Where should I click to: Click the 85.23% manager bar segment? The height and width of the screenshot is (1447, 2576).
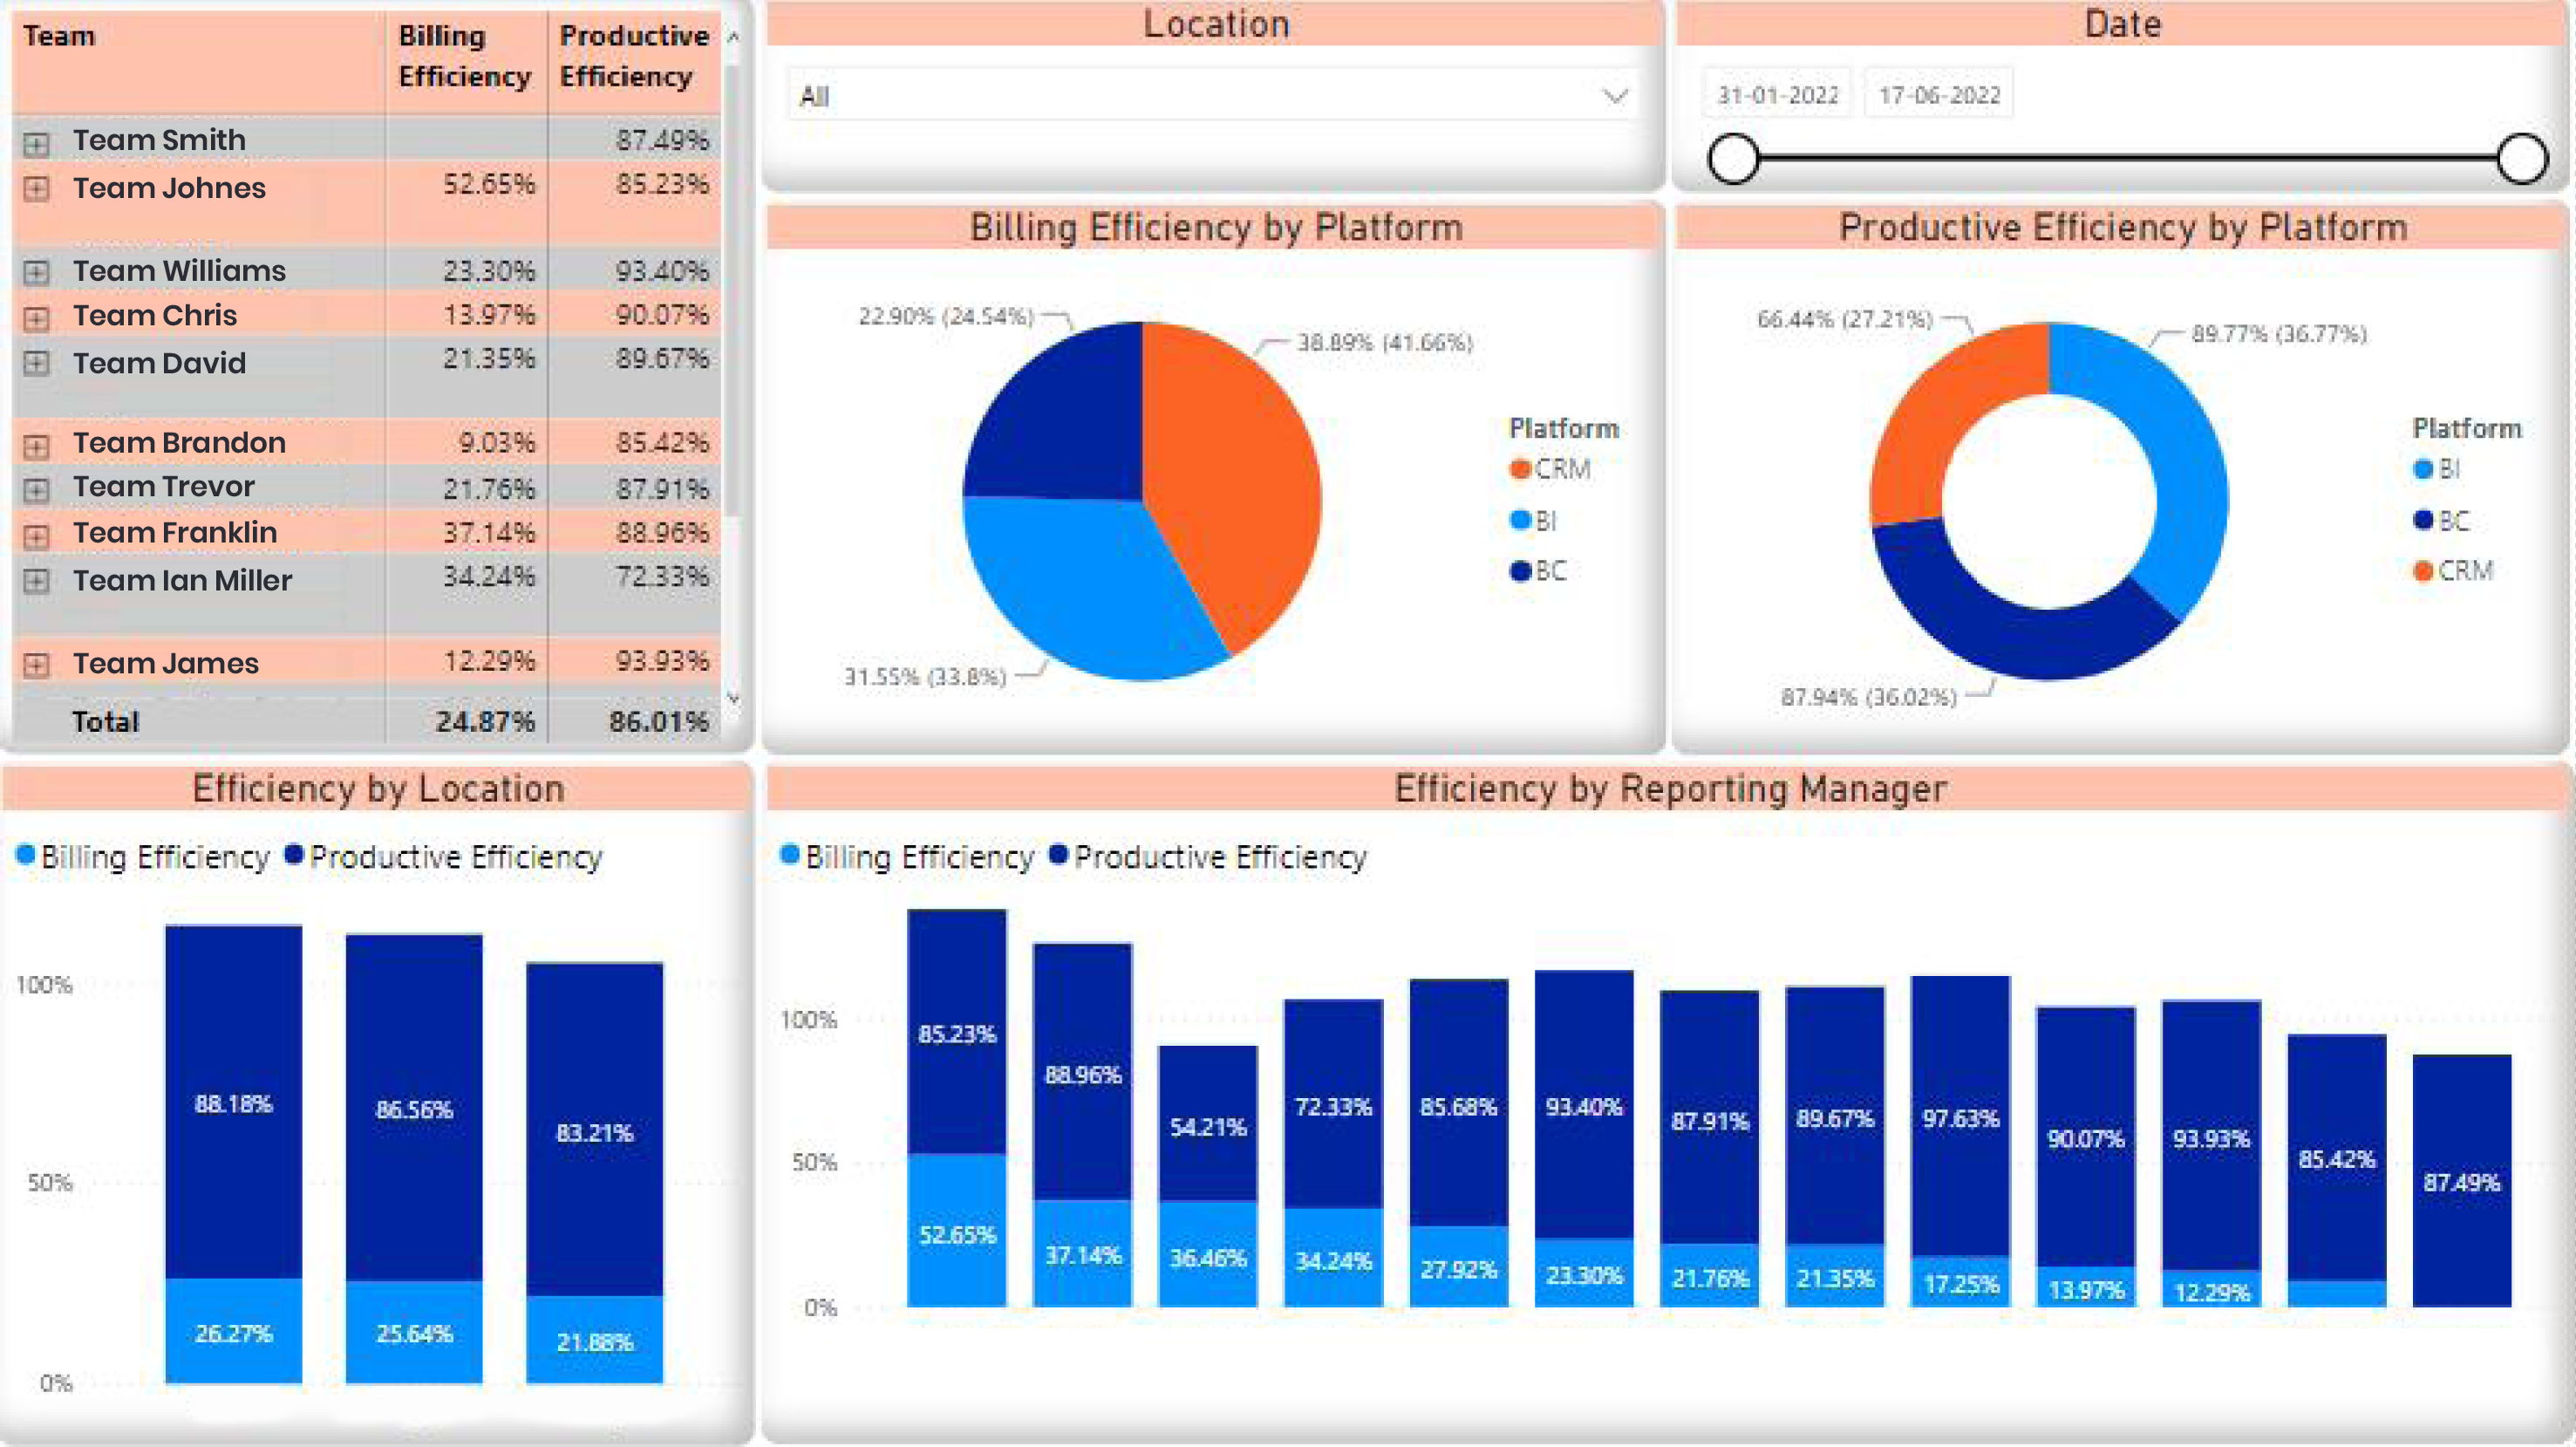pos(957,1032)
